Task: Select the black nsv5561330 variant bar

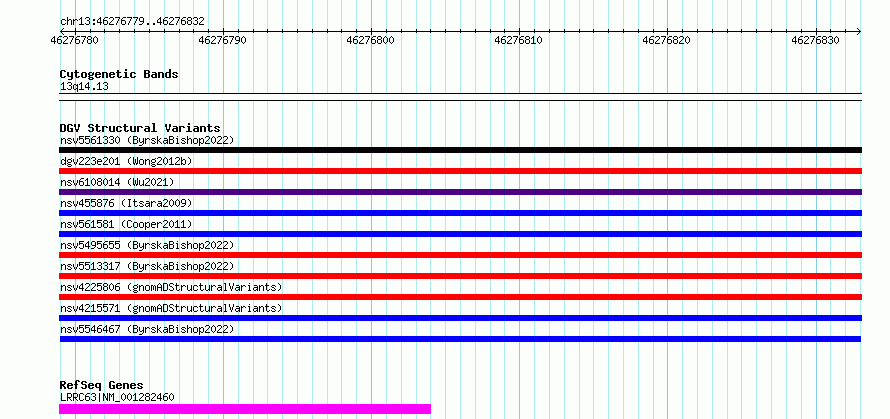Action: coord(460,150)
